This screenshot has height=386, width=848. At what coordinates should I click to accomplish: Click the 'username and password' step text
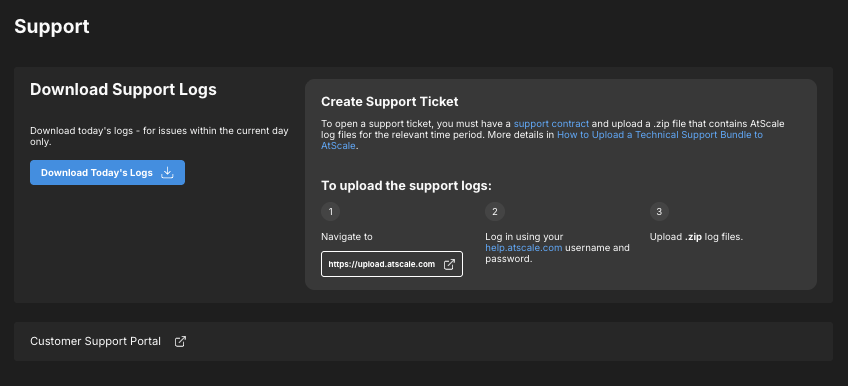(x=558, y=253)
